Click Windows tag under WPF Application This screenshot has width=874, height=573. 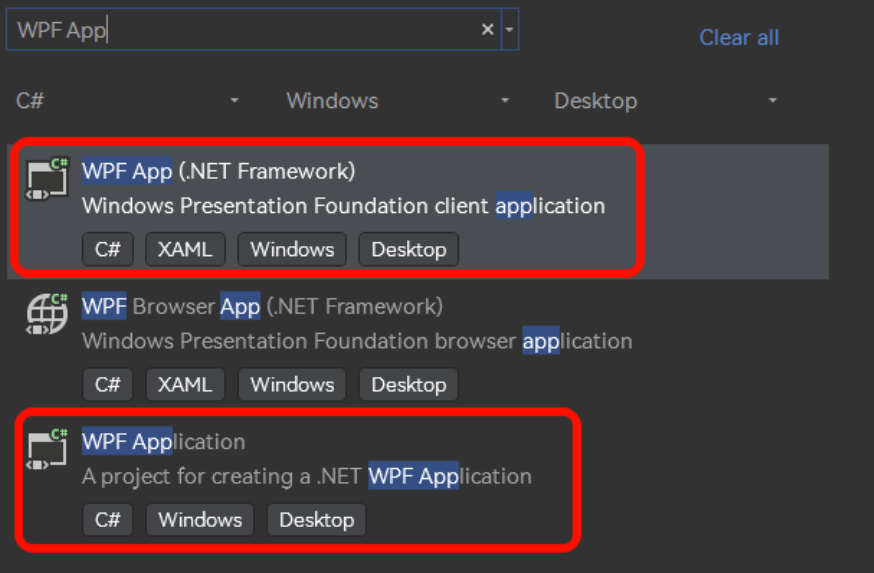pos(200,519)
